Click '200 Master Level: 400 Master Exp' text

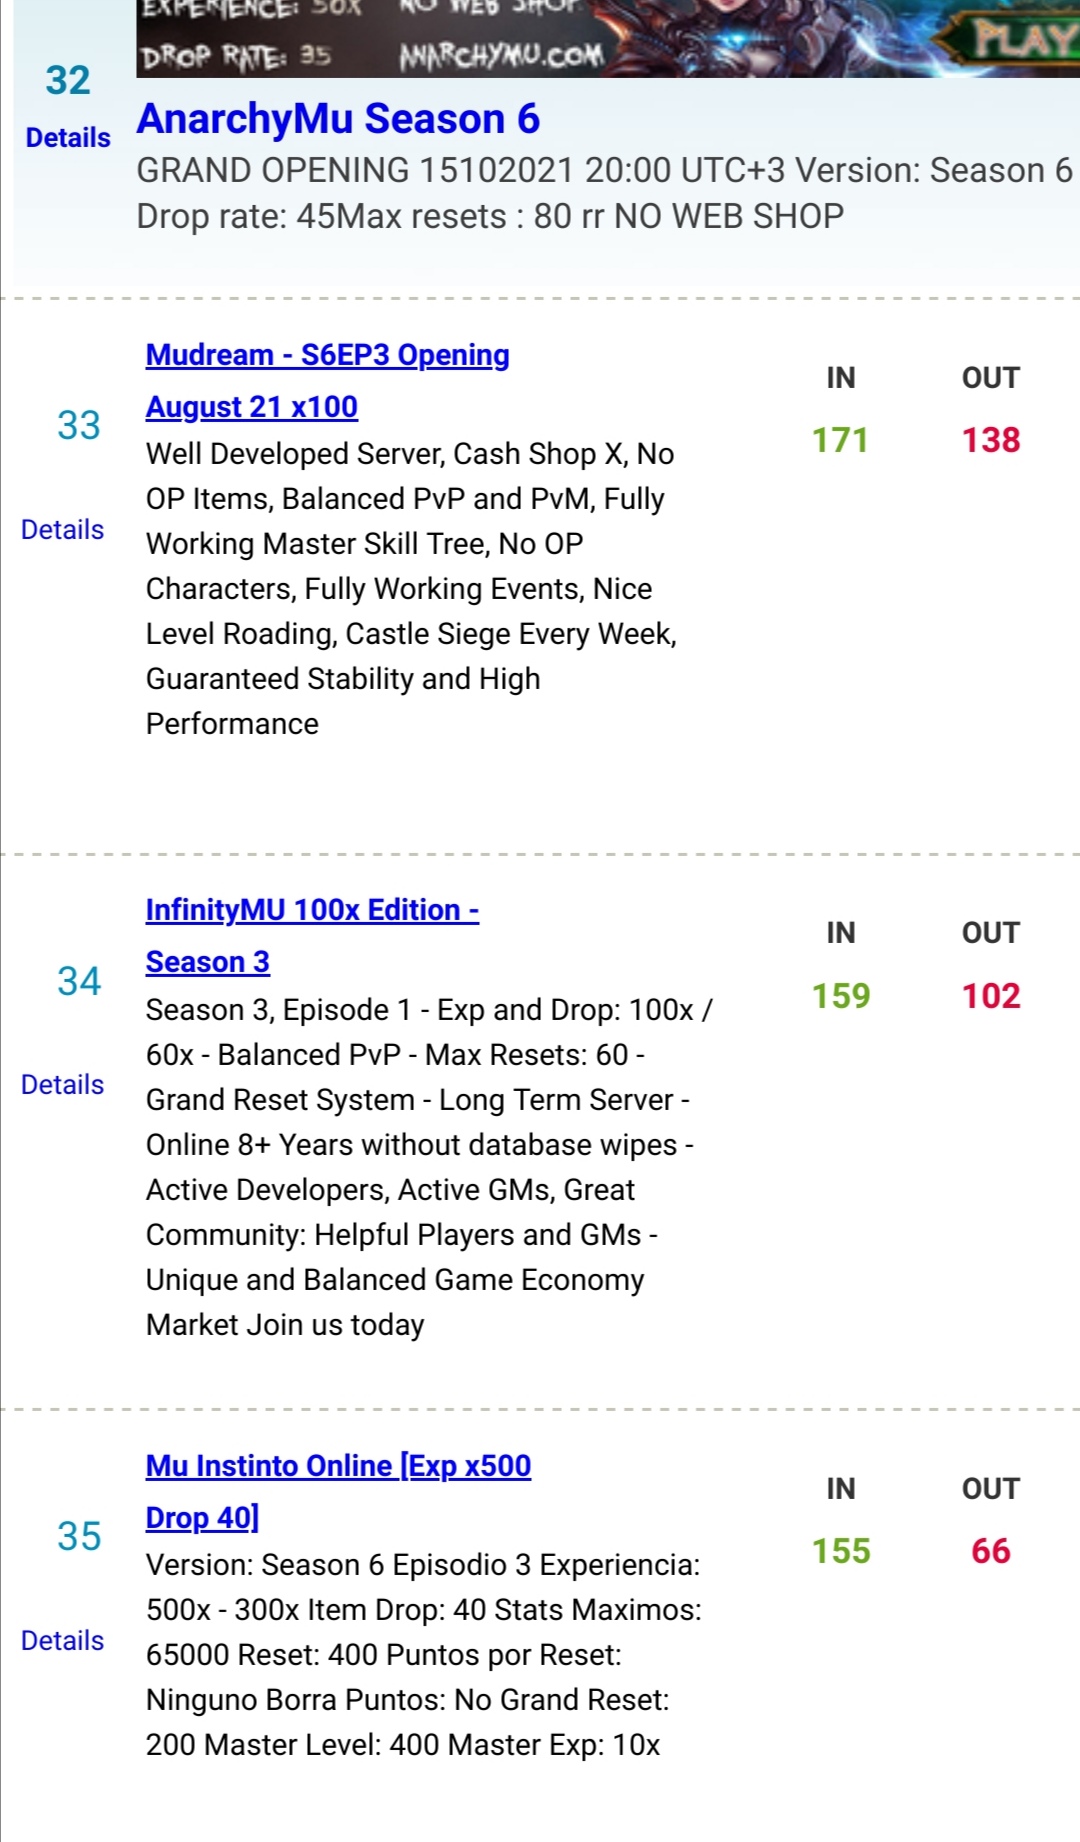coord(403,1745)
